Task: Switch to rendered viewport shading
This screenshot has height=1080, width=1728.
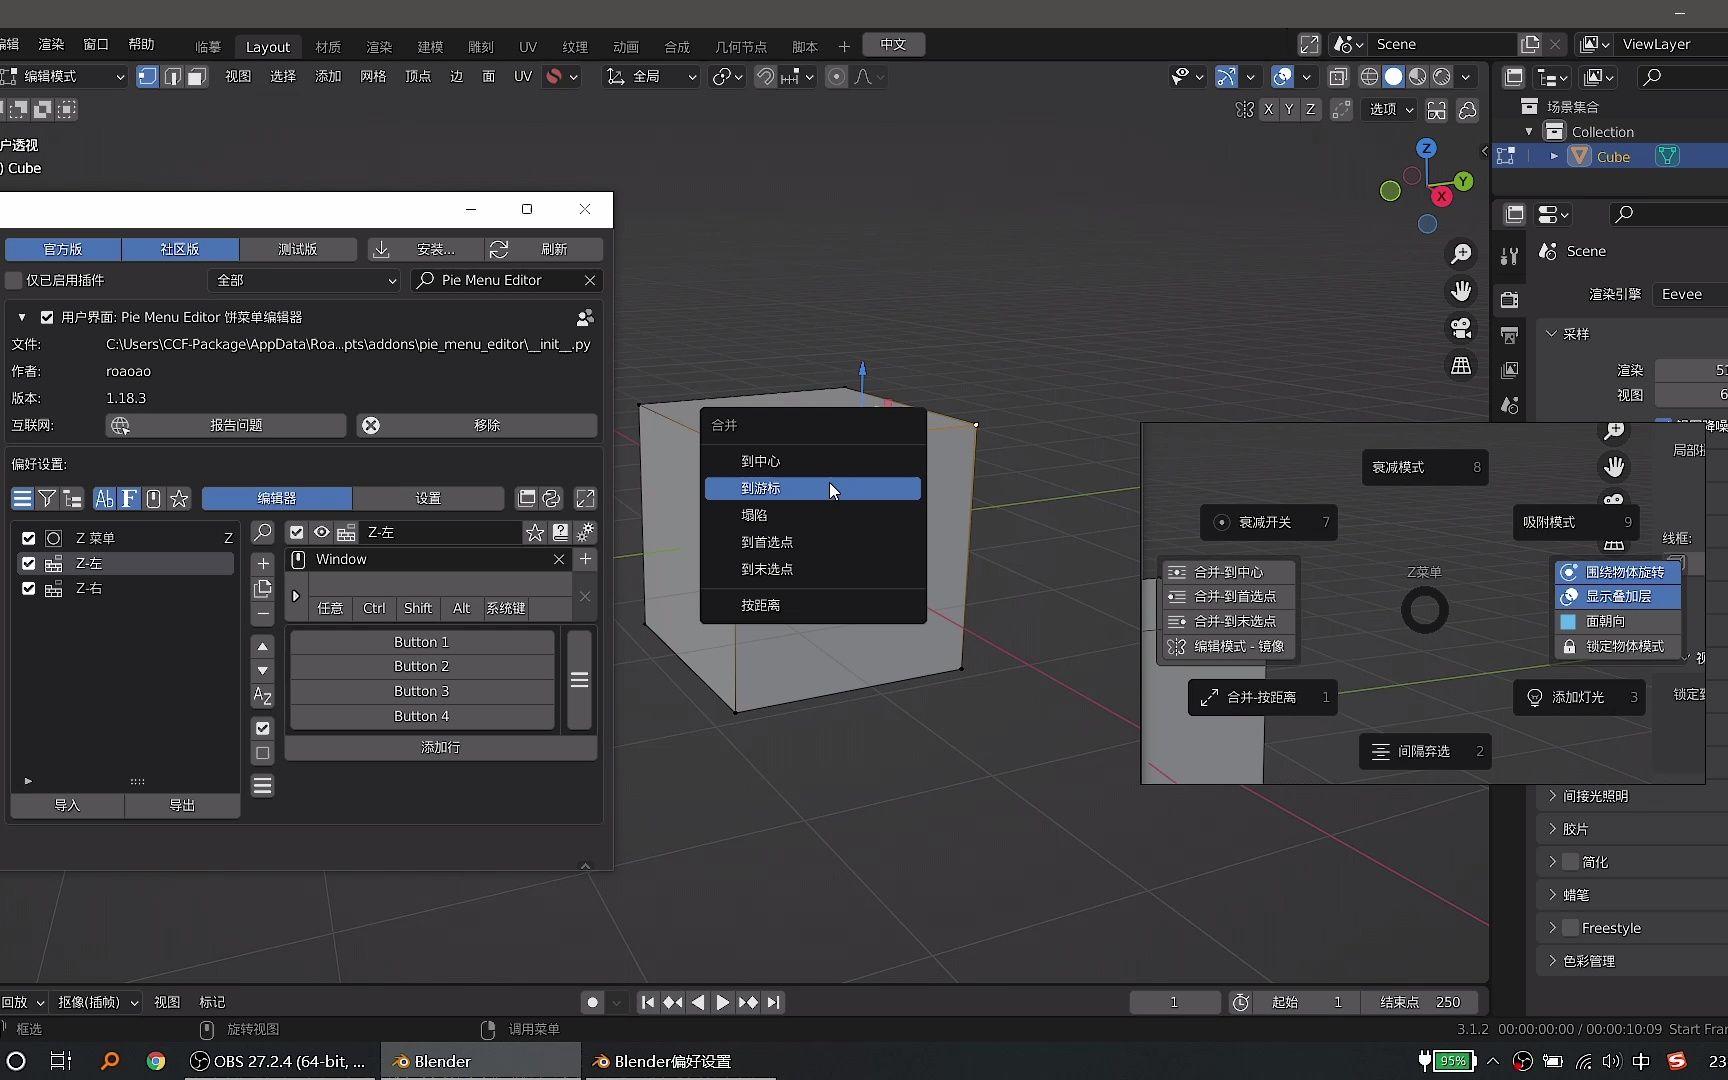Action: pos(1442,76)
